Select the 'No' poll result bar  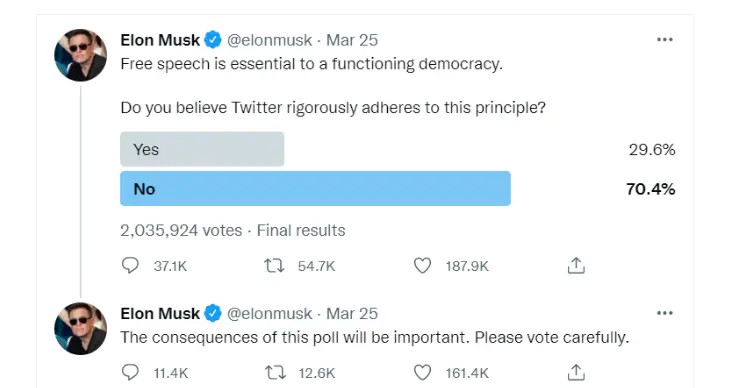[x=315, y=189]
